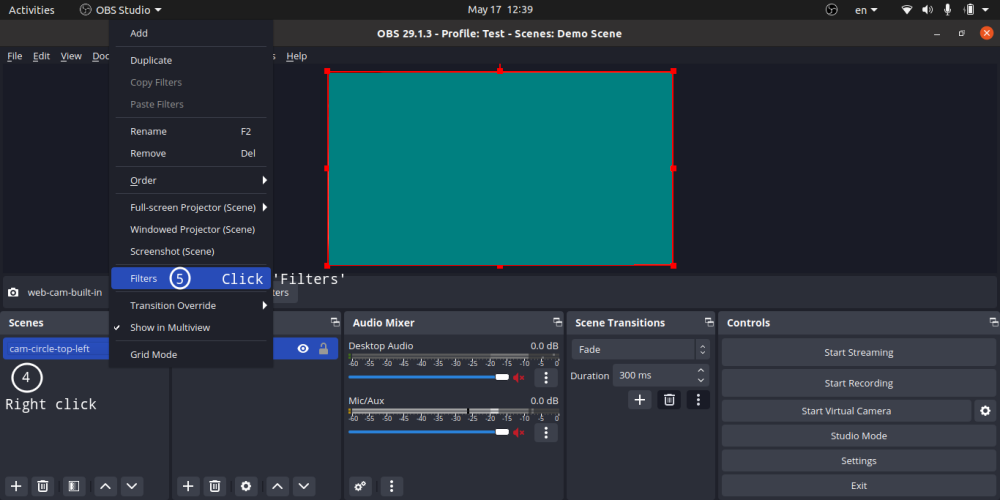Pop out the Sources dock

(x=334, y=323)
